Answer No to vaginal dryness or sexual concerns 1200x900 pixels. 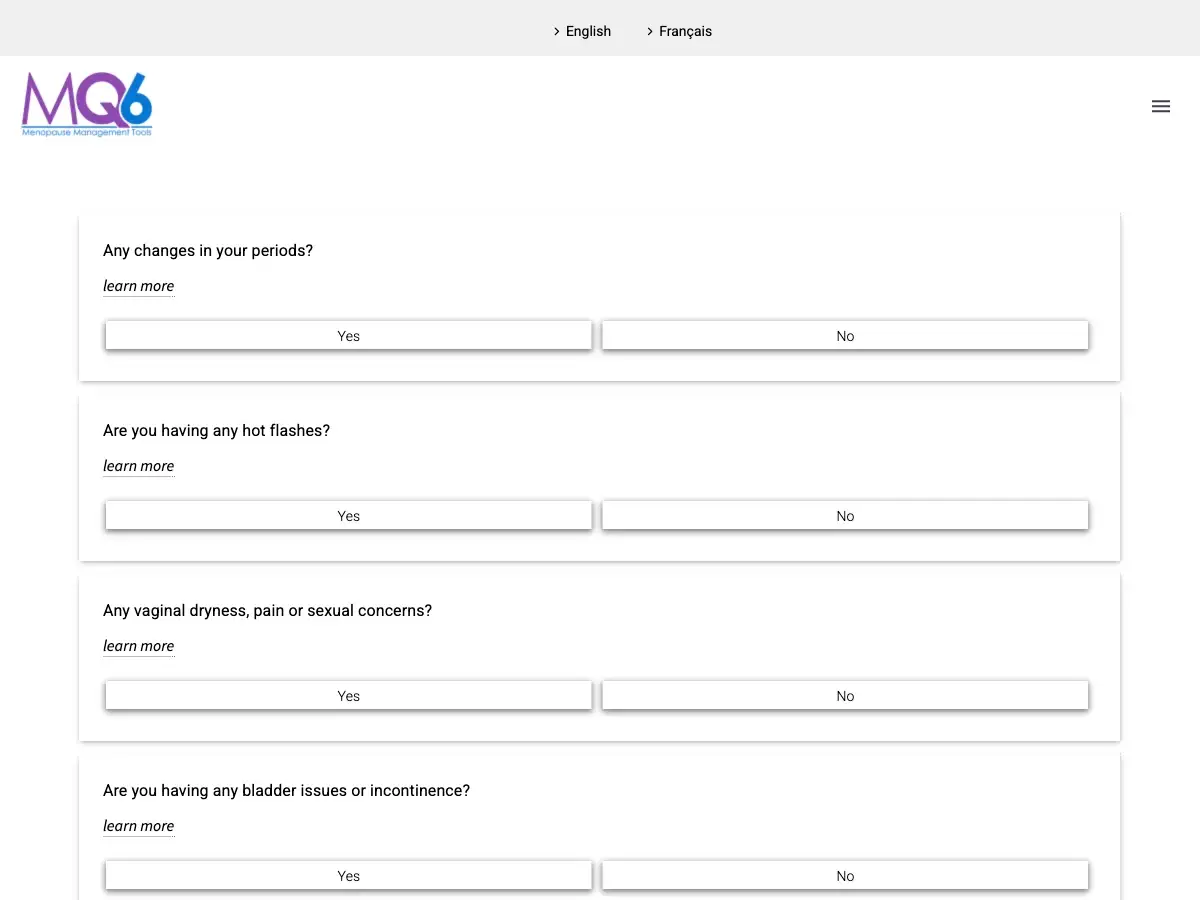(845, 696)
